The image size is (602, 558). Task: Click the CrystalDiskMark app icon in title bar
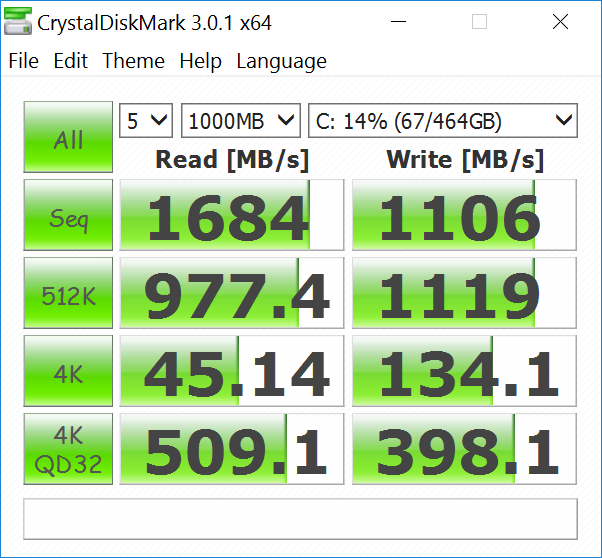click(x=18, y=22)
